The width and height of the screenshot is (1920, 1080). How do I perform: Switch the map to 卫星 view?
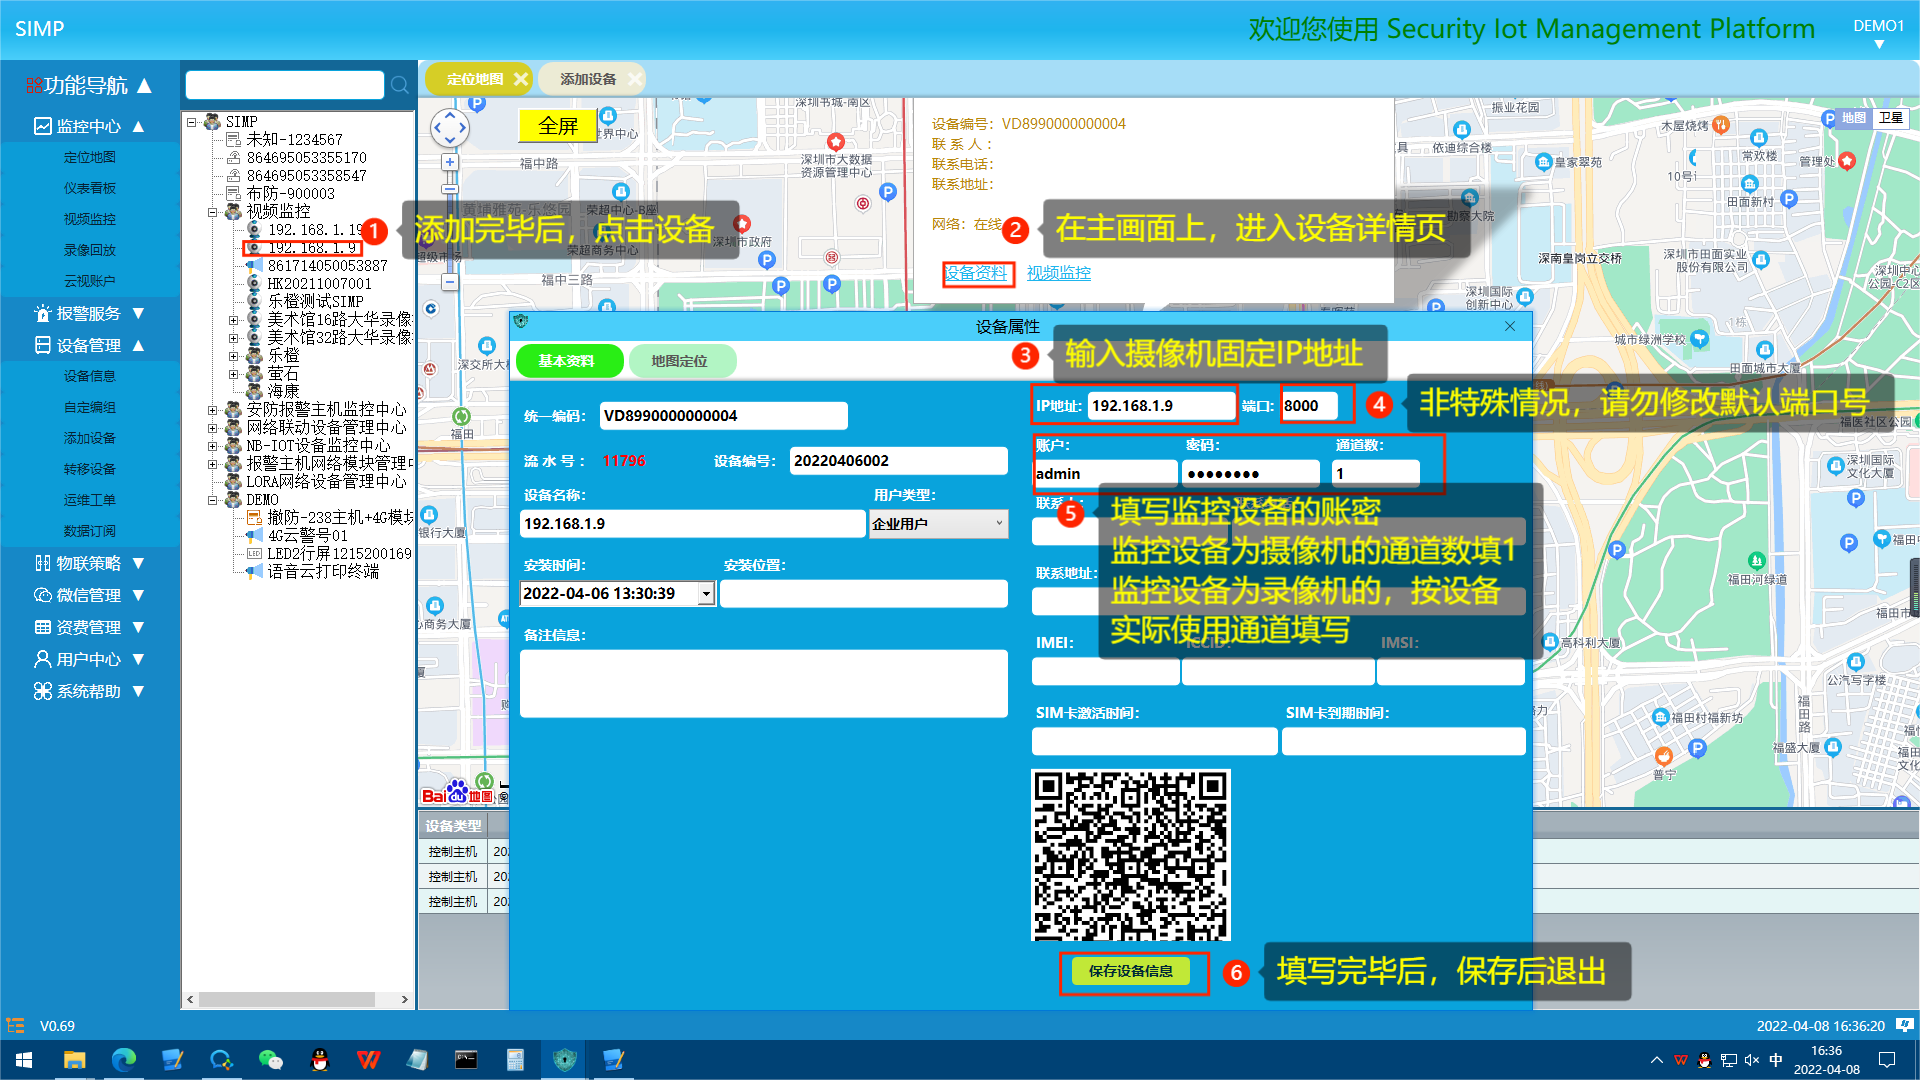pyautogui.click(x=1890, y=118)
